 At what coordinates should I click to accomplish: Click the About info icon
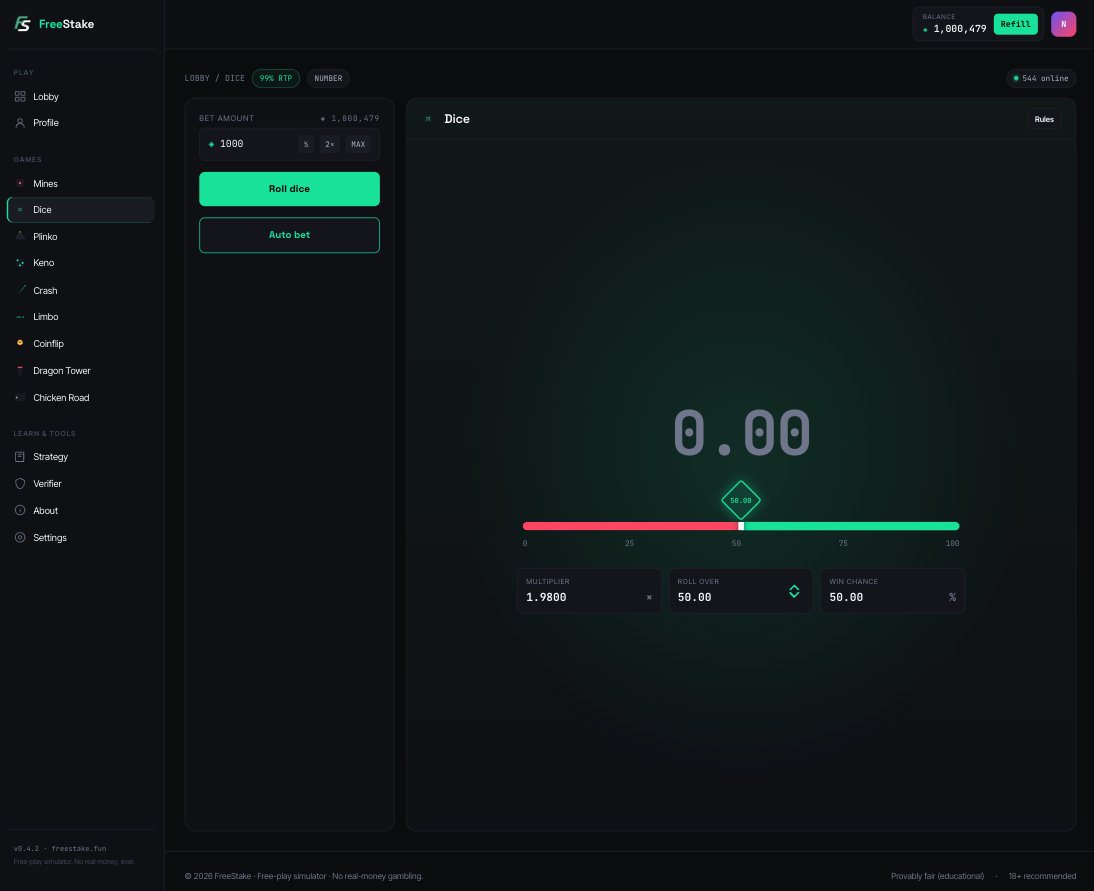click(x=20, y=511)
